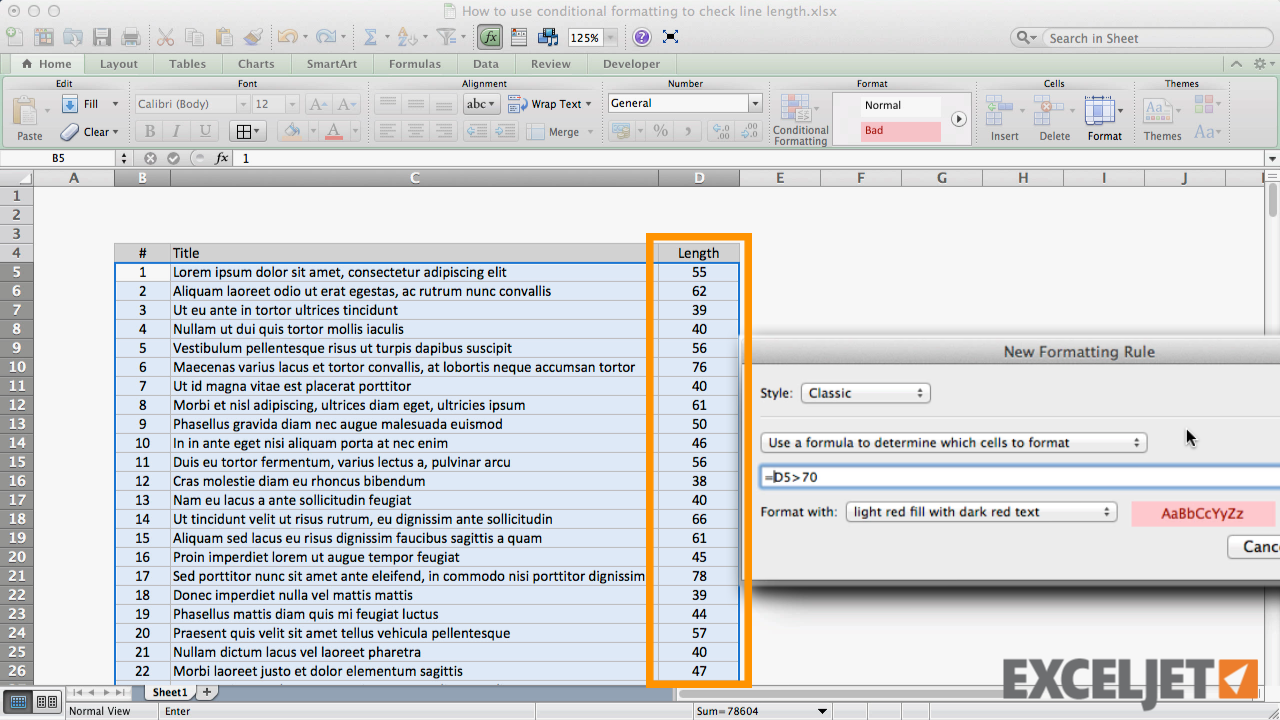1280x720 pixels.
Task: Open the Formula Builder (fx) toolbar icon
Action: [489, 36]
